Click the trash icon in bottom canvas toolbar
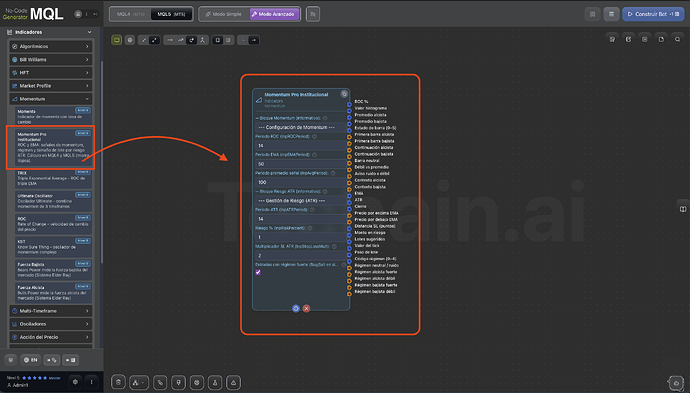Image resolution: width=690 pixels, height=393 pixels. pos(118,382)
